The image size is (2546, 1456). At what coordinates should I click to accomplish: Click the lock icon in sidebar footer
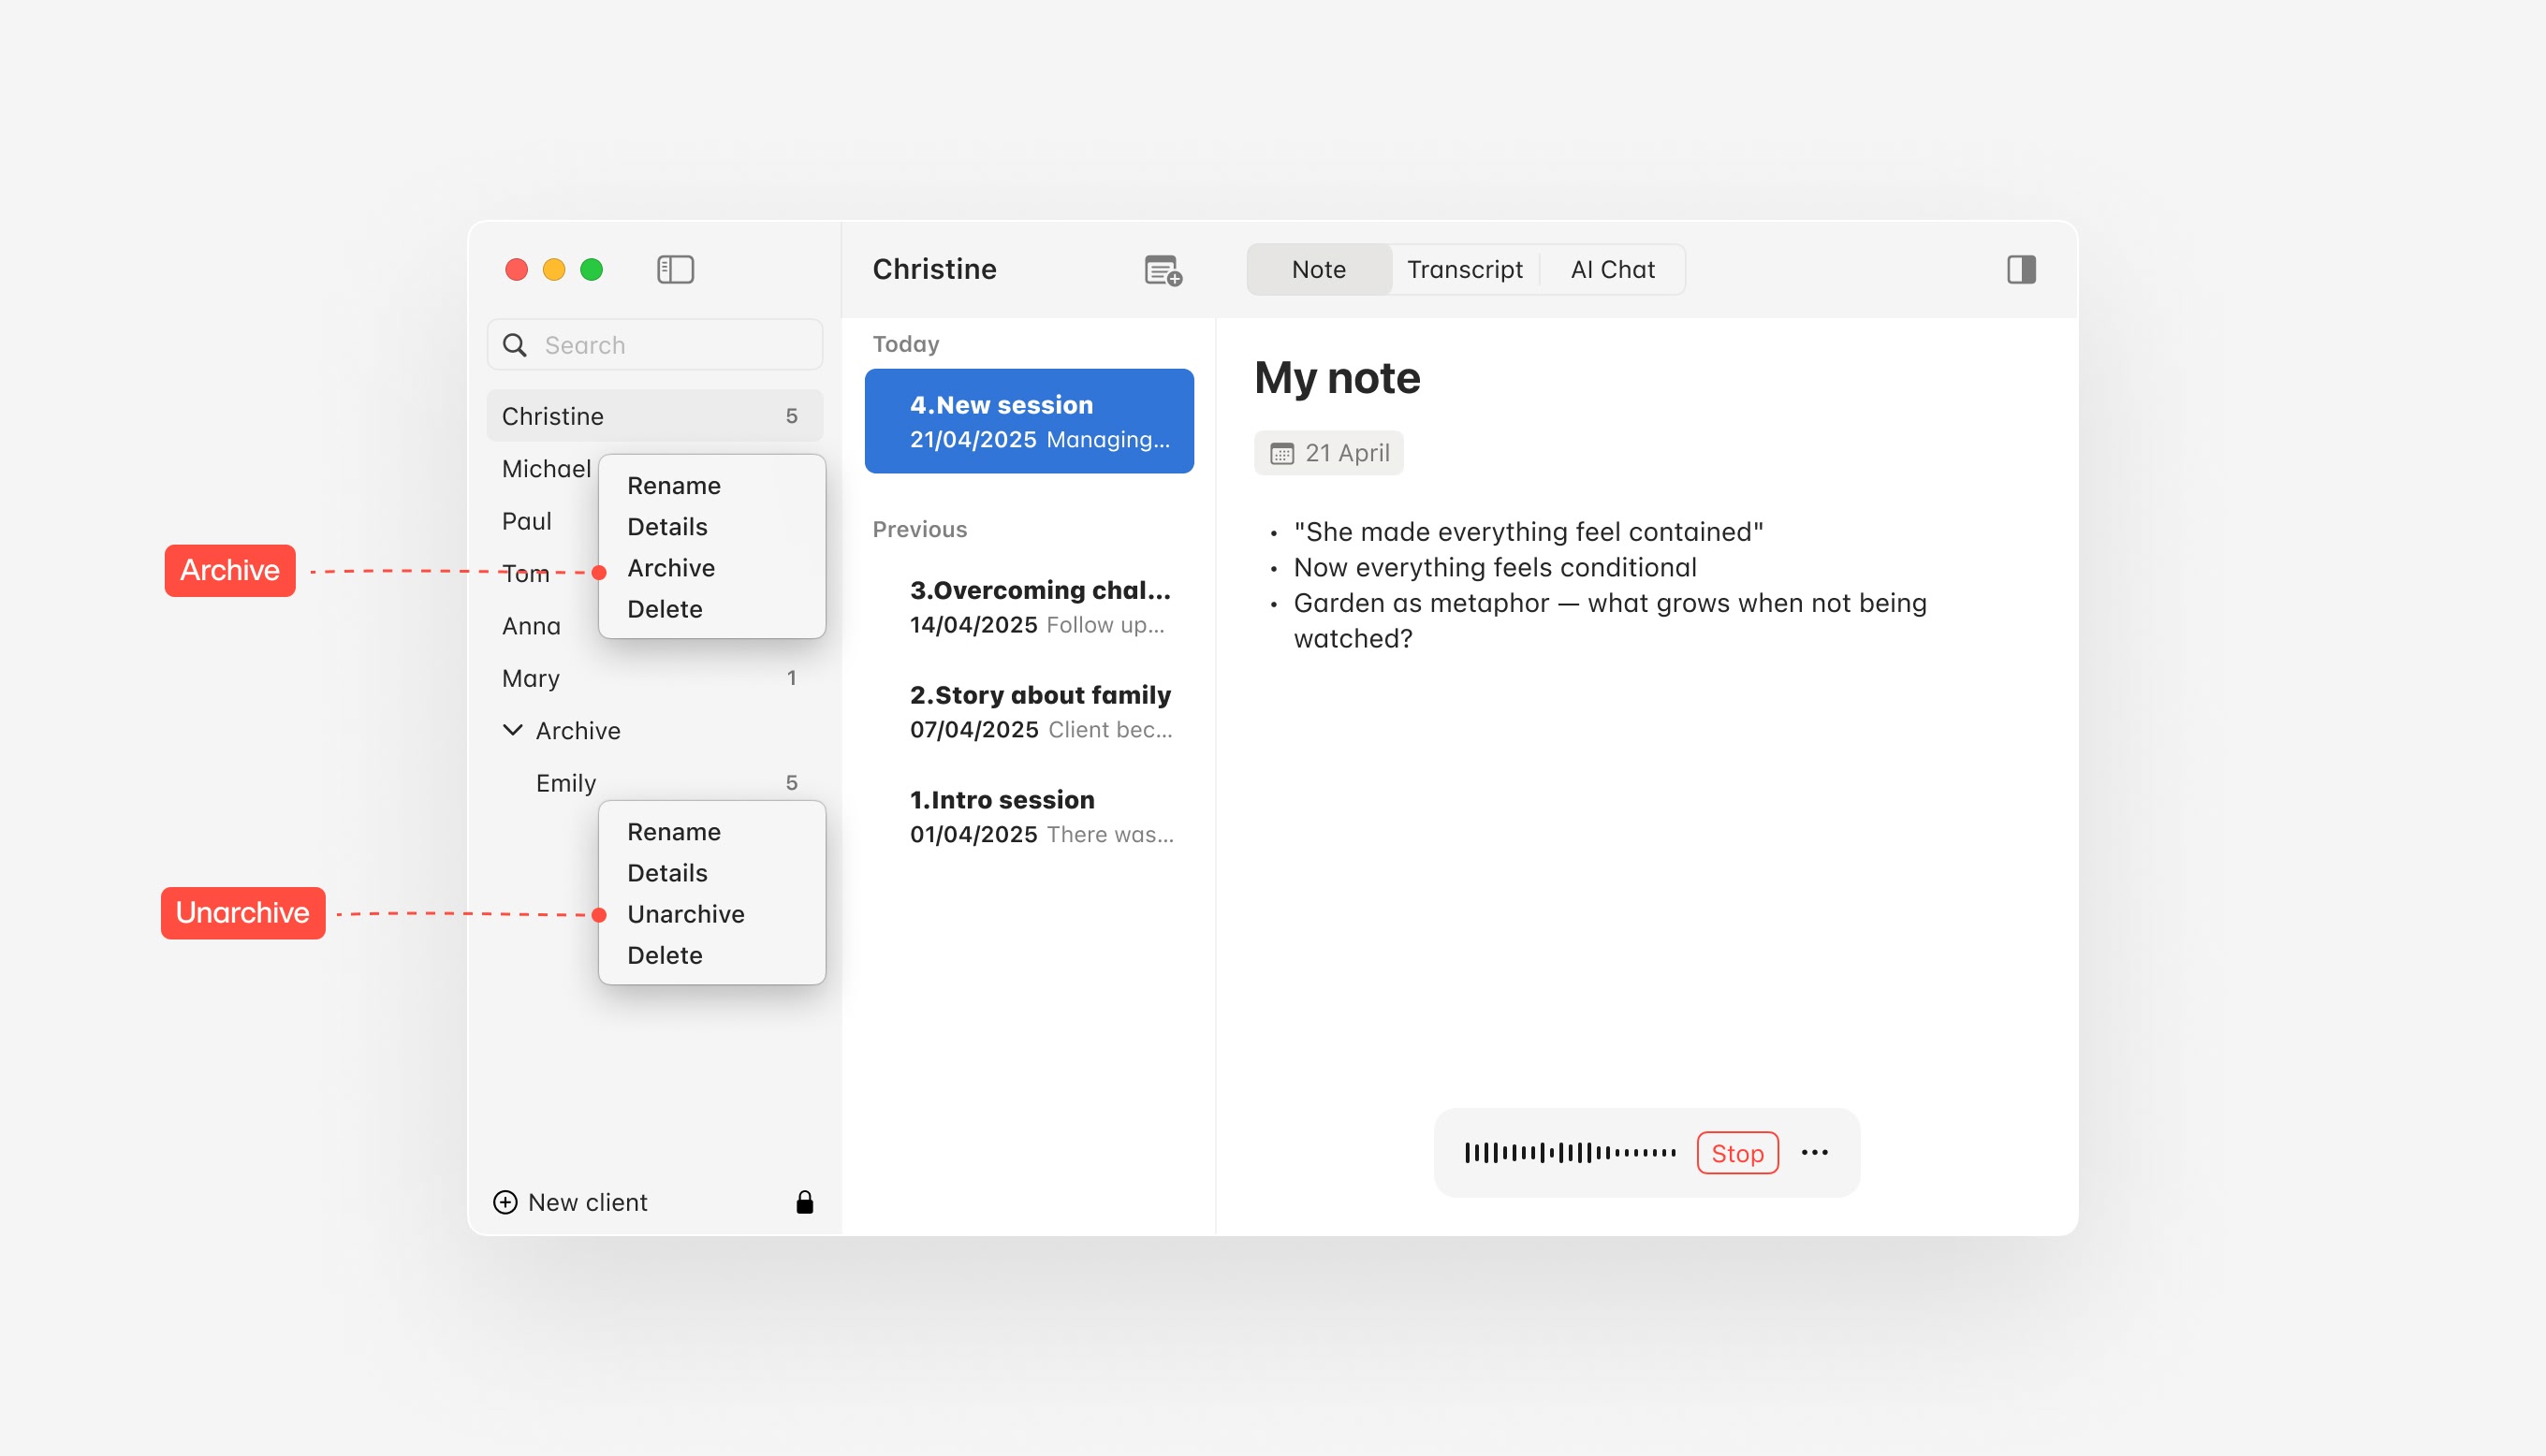pos(804,1202)
